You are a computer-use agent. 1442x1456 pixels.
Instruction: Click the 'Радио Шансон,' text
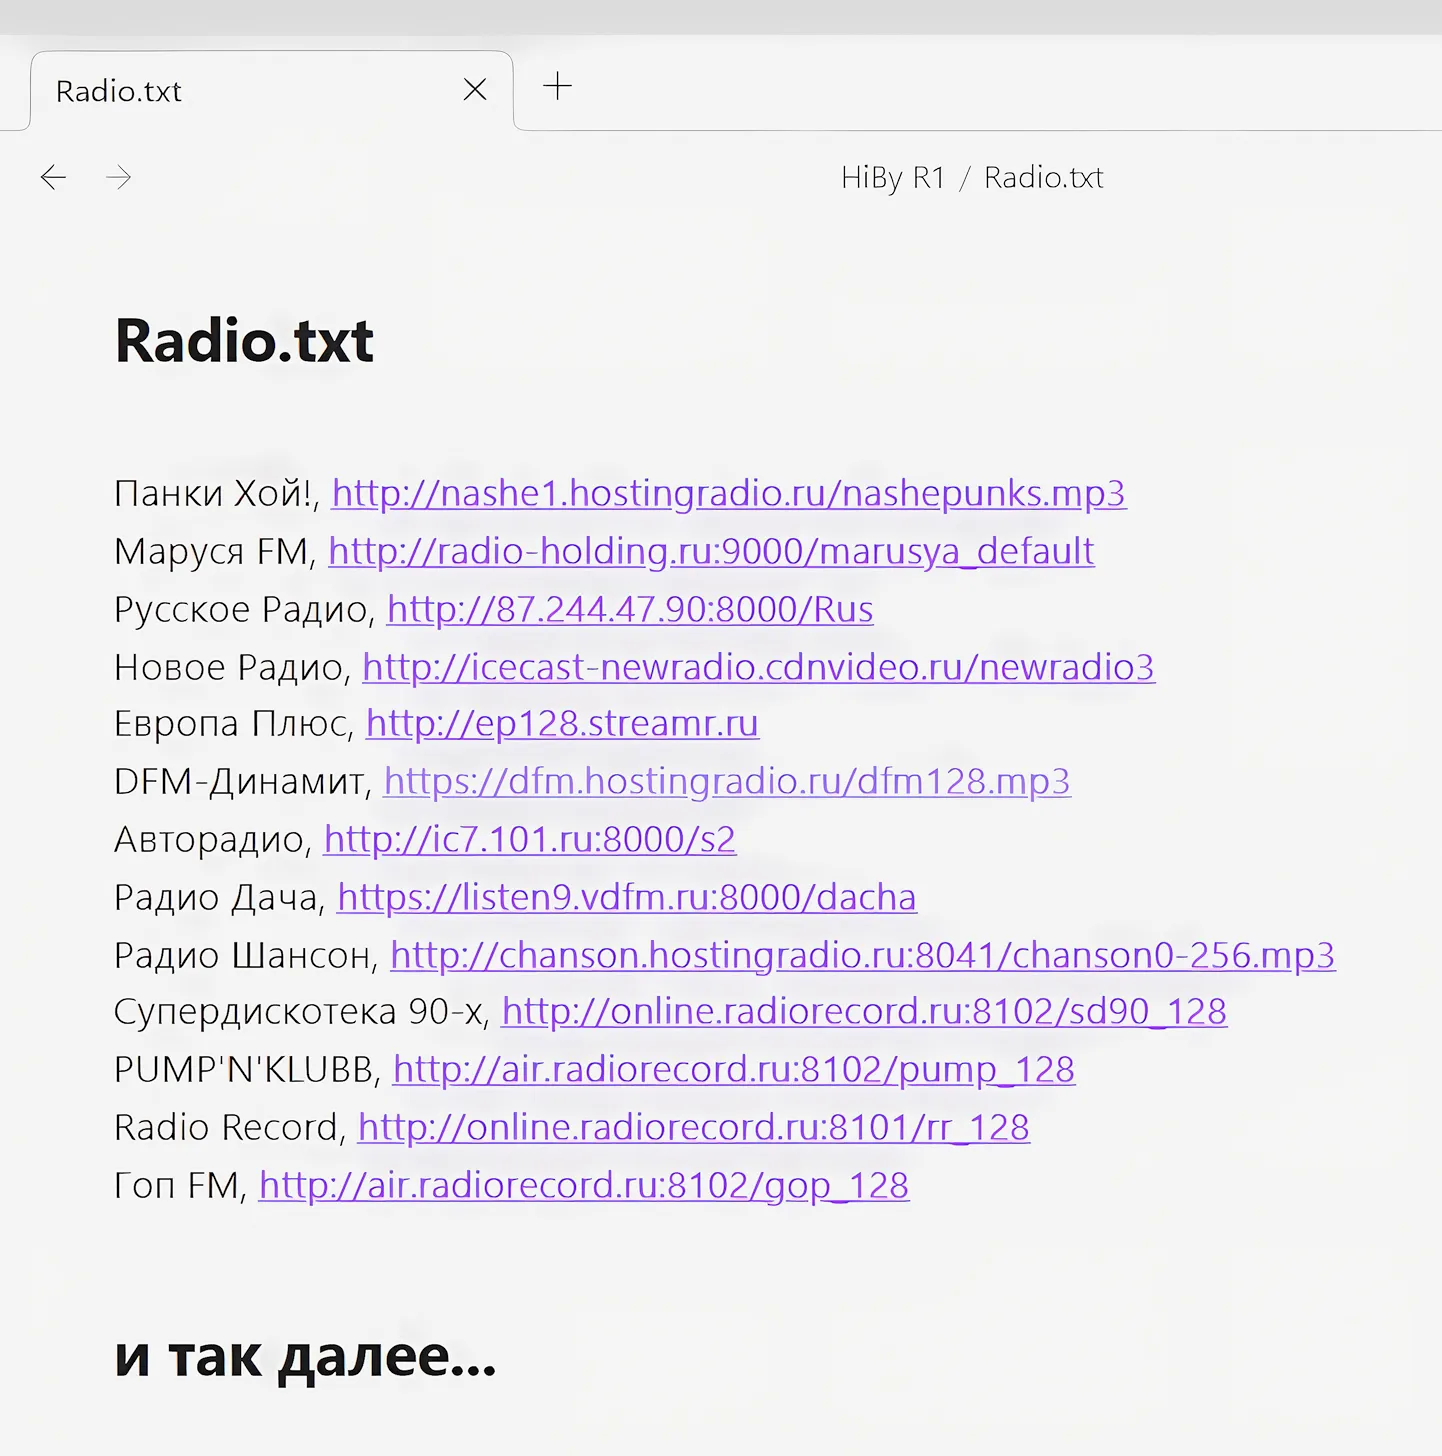pos(247,956)
